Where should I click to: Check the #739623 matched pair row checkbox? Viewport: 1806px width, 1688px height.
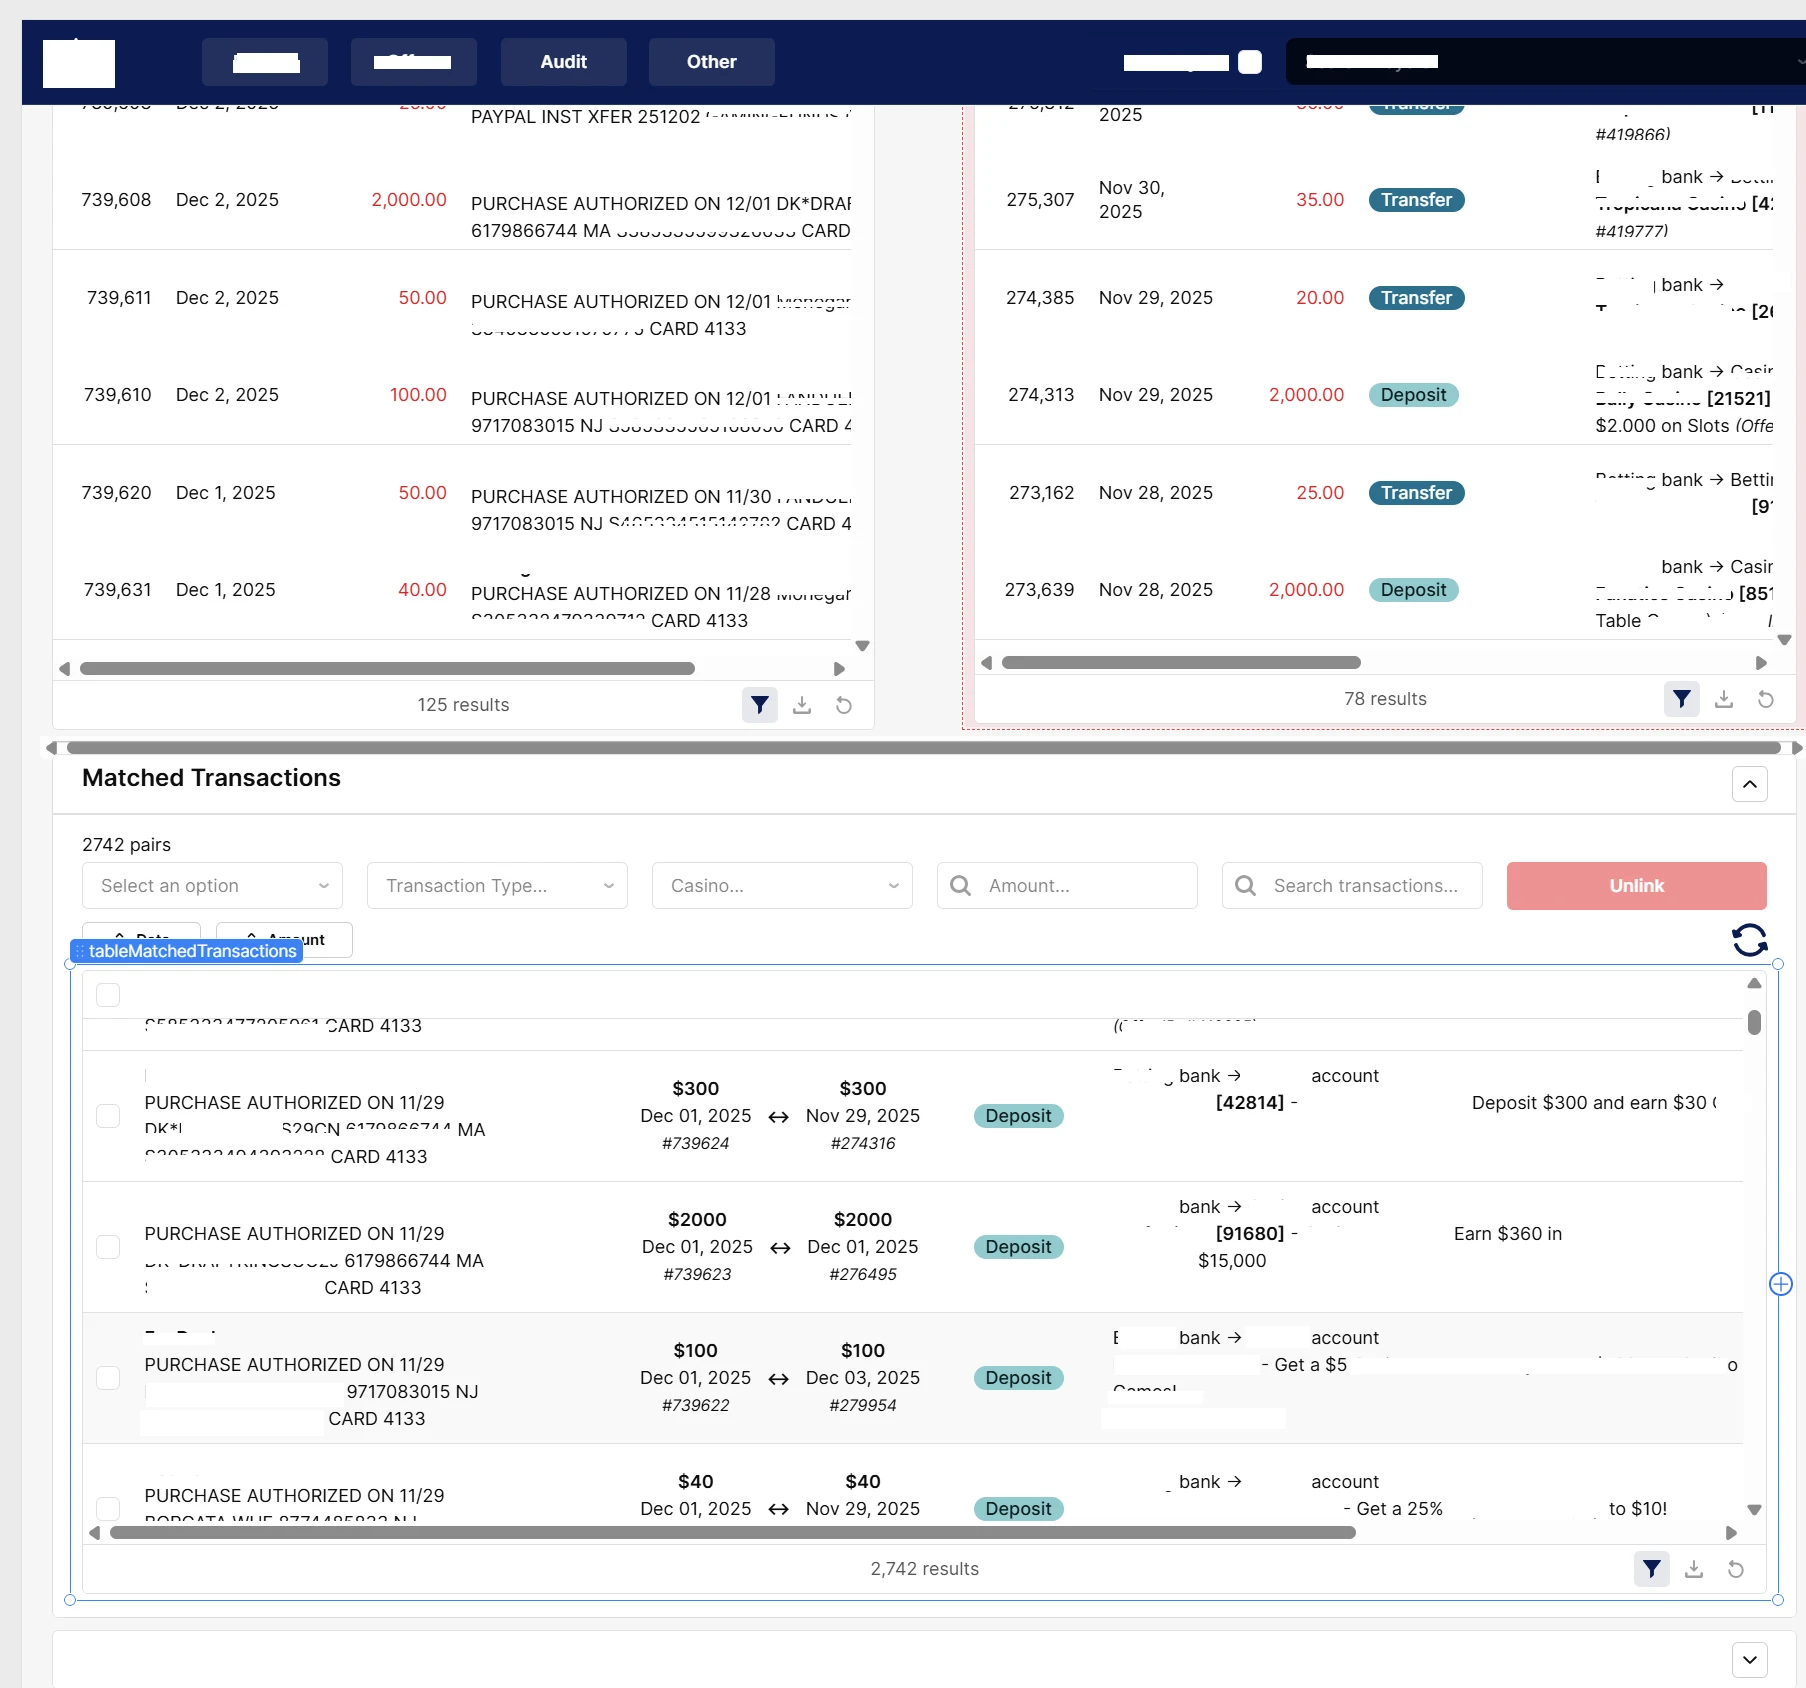108,1247
